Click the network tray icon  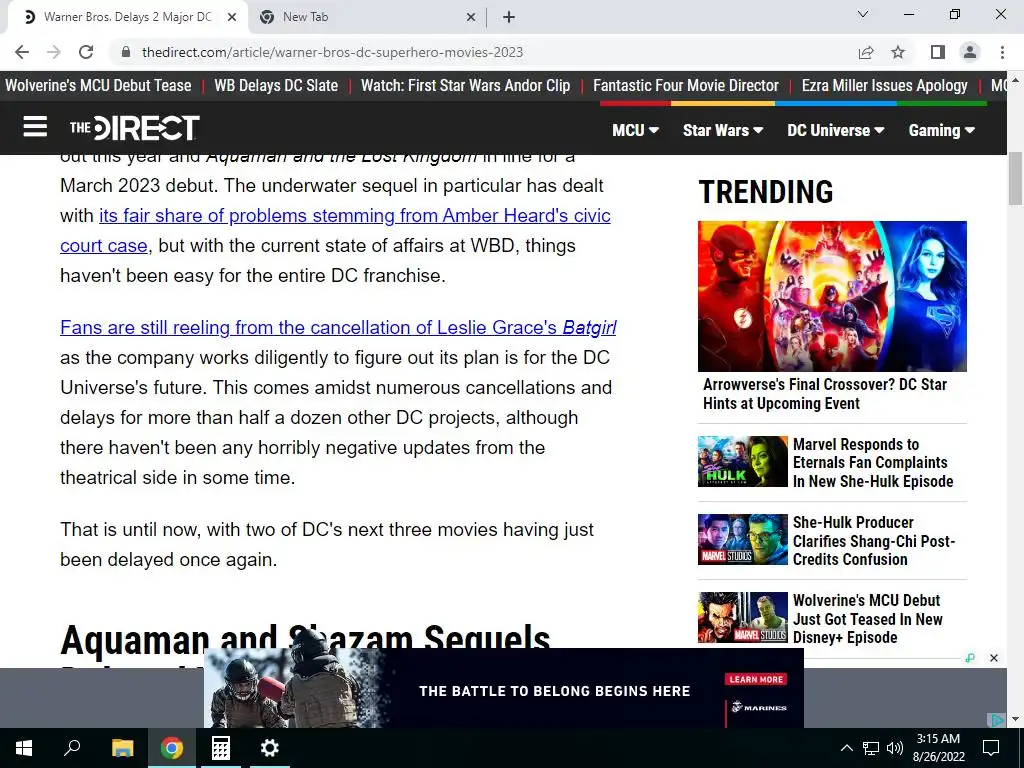click(x=871, y=748)
